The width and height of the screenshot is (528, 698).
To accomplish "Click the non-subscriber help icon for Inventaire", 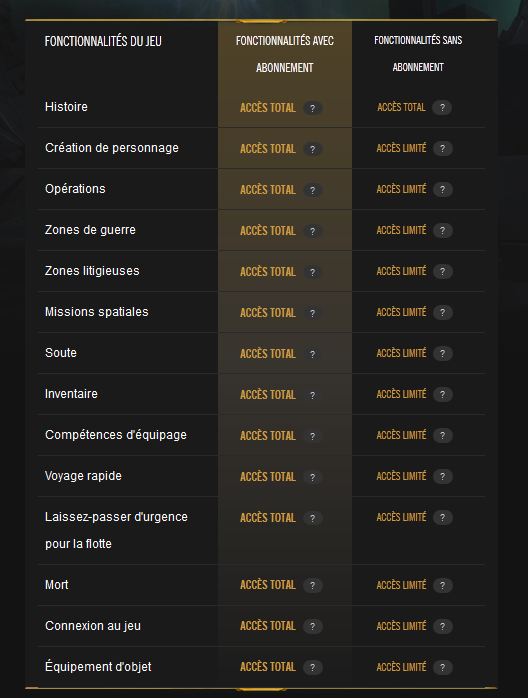I will pos(443,394).
